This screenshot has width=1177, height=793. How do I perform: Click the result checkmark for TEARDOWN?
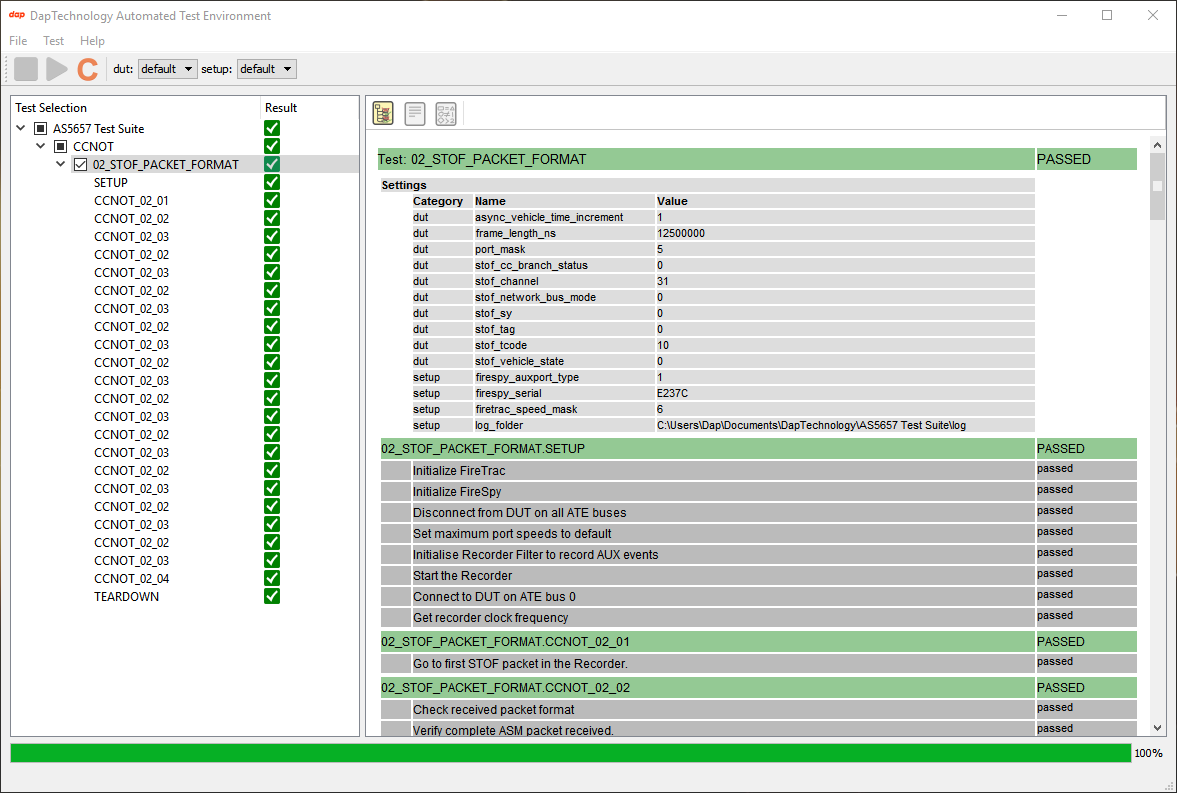[272, 596]
